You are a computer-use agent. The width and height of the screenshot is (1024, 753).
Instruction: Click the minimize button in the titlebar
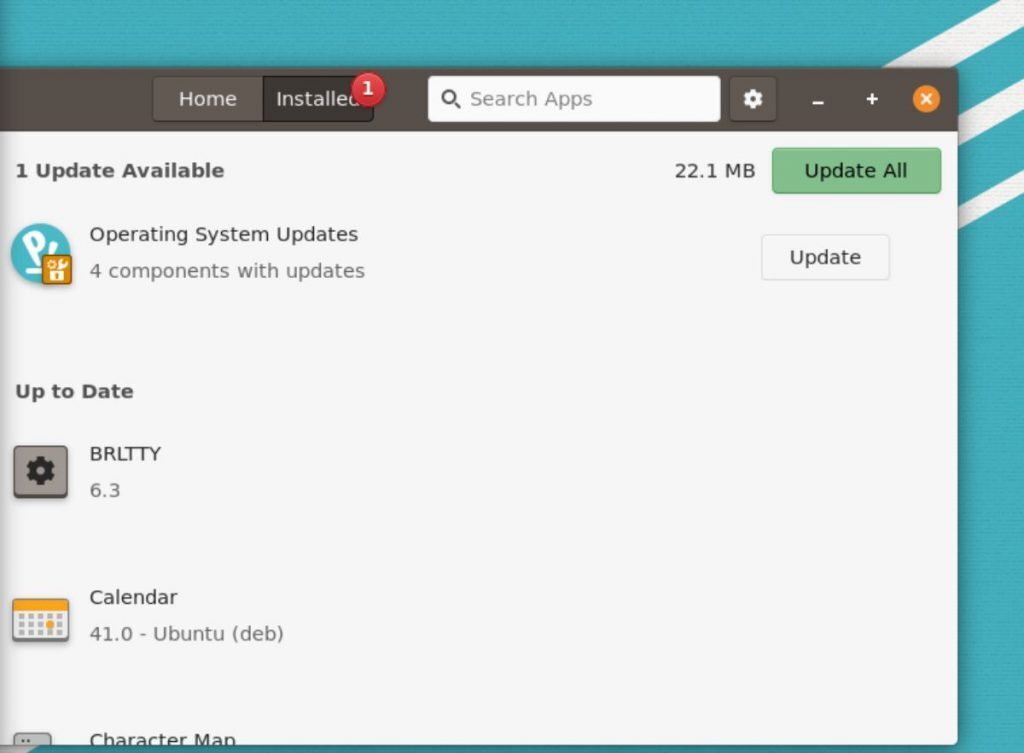pos(818,99)
